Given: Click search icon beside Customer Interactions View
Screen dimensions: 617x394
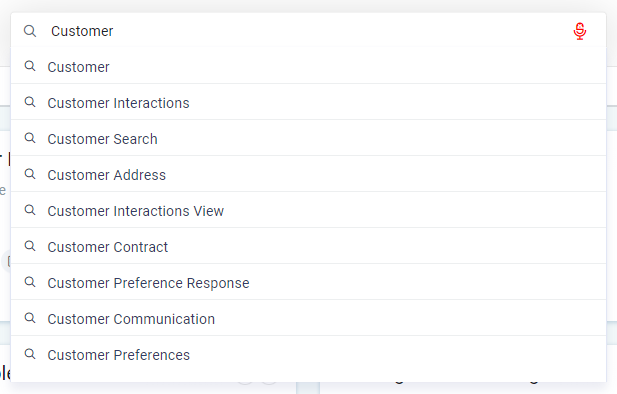Looking at the screenshot, I should pyautogui.click(x=30, y=210).
